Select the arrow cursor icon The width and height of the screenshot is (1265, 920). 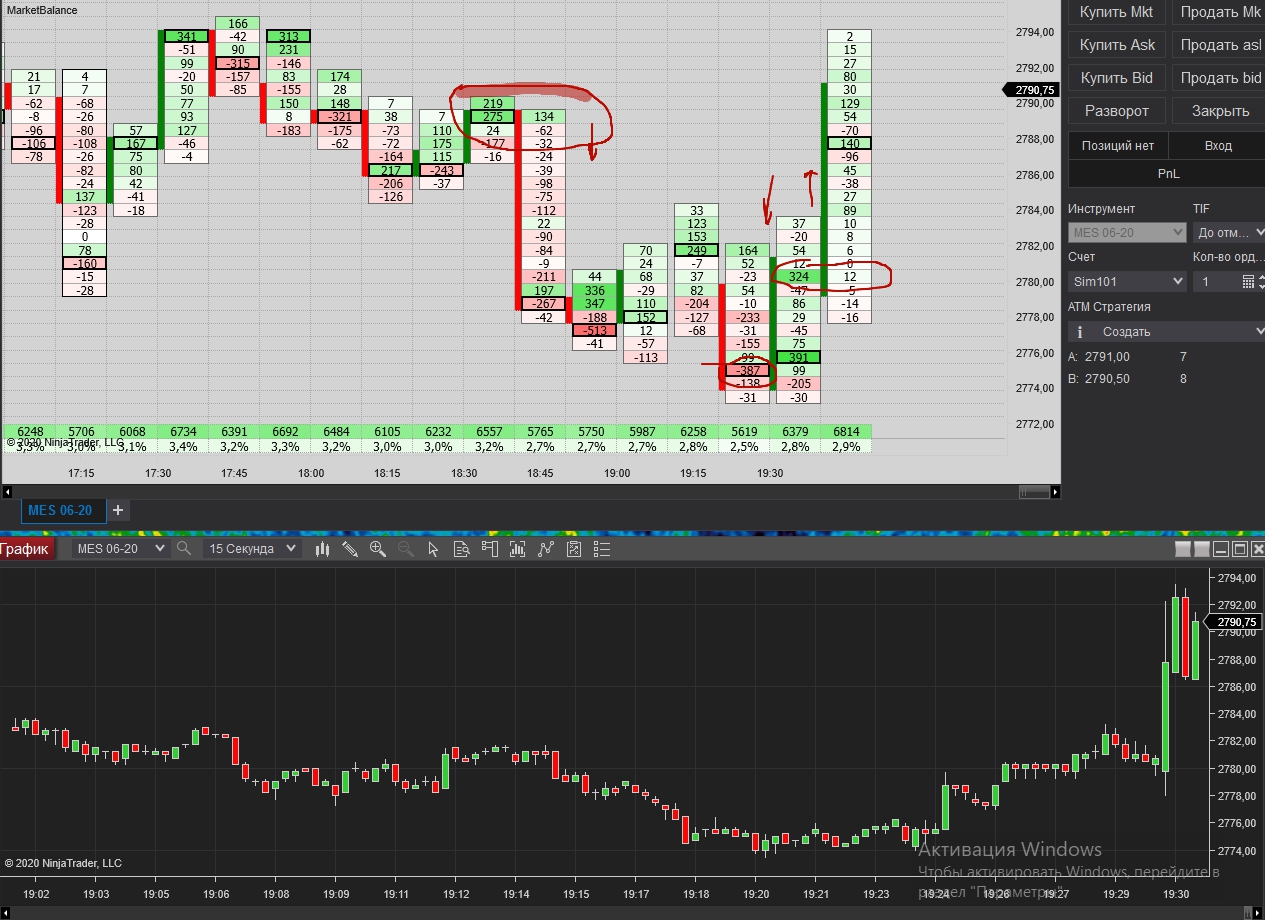click(433, 549)
